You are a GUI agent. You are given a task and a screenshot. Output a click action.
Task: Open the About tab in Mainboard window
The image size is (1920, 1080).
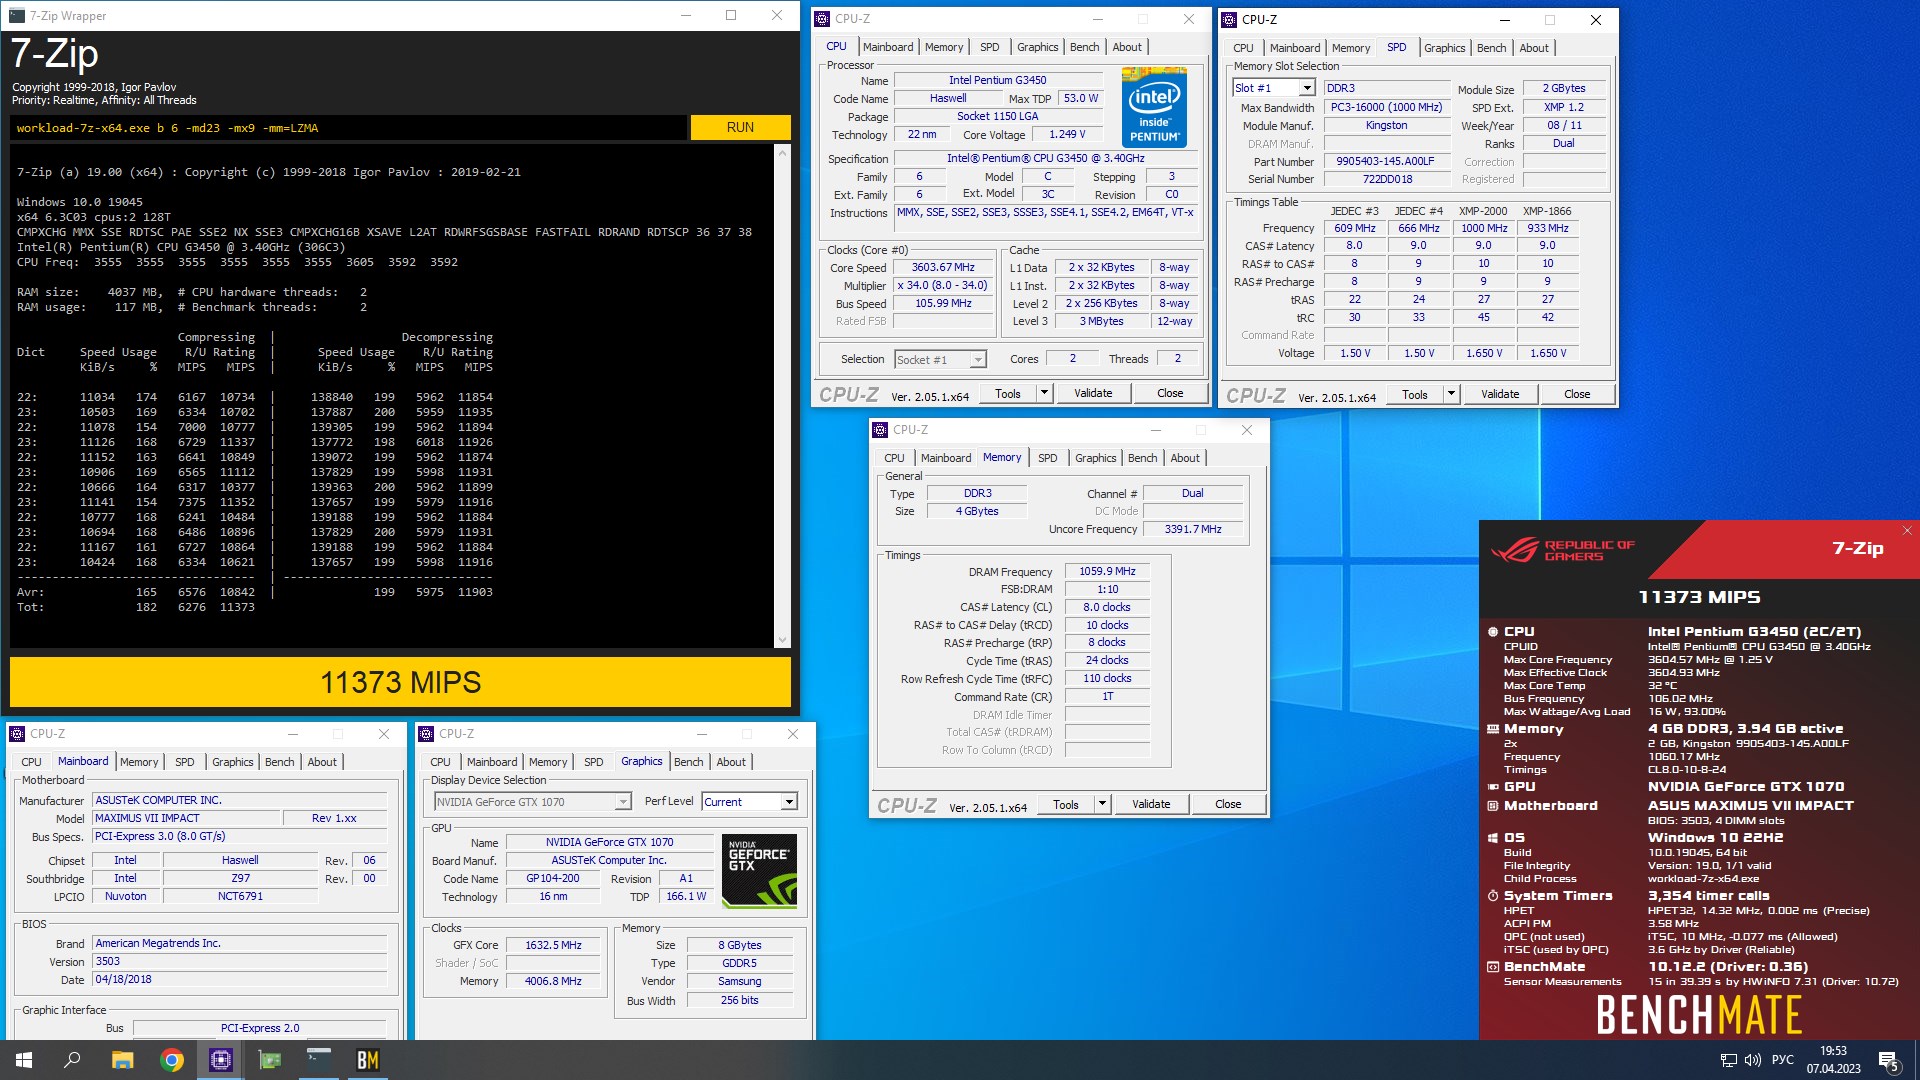322,762
